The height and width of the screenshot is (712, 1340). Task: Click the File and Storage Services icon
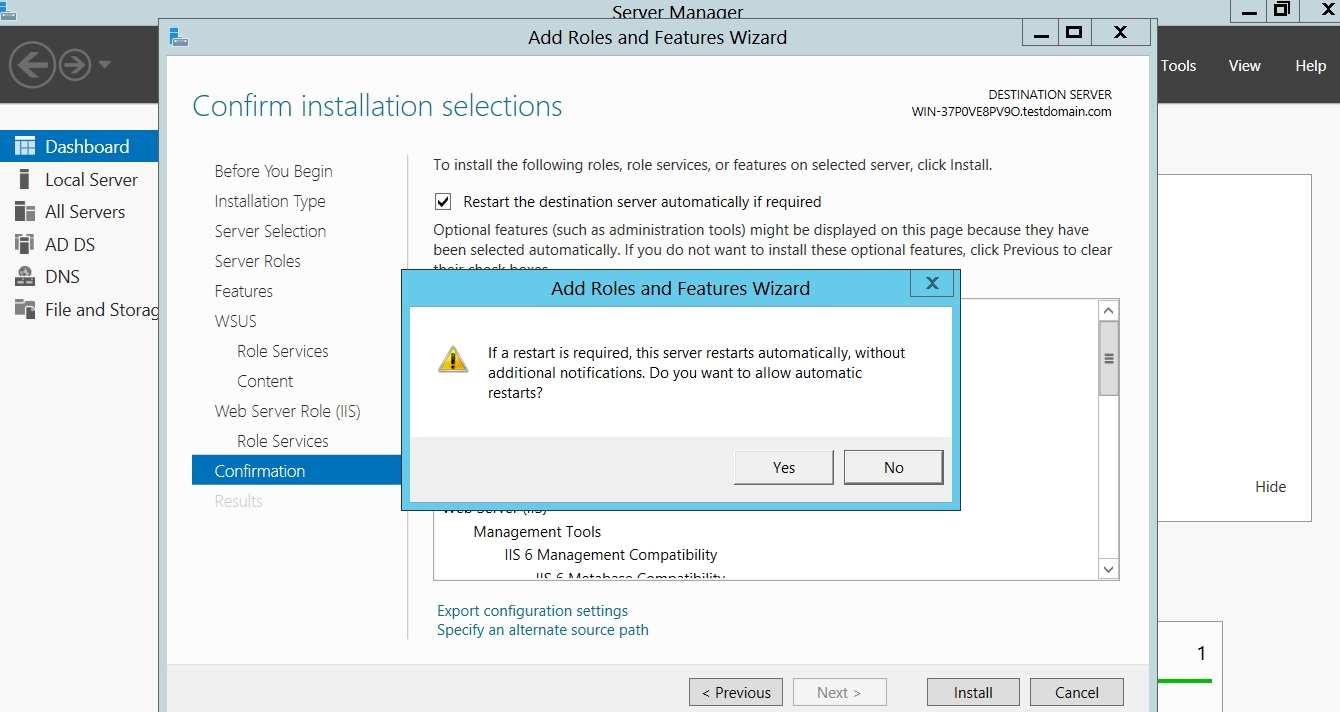click(25, 309)
